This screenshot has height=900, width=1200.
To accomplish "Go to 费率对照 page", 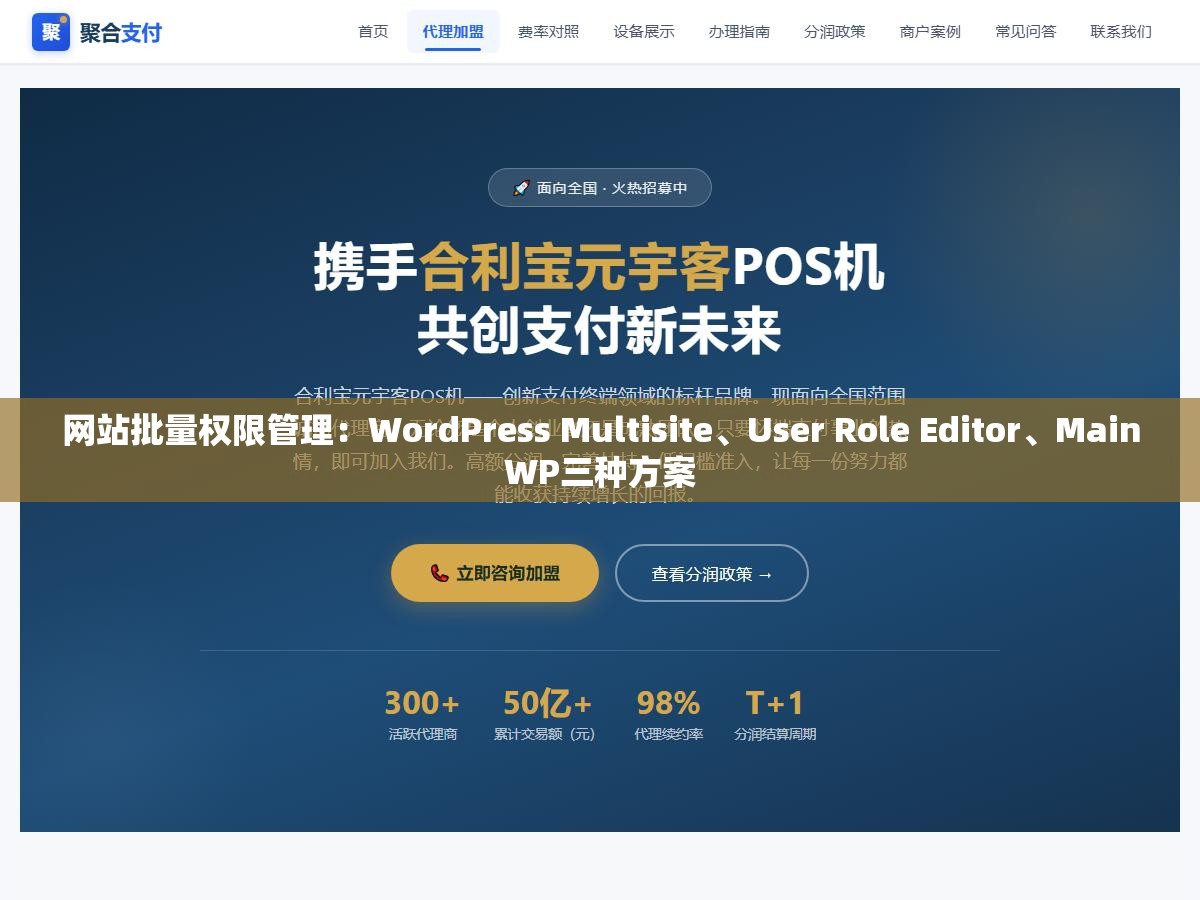I will (x=548, y=32).
